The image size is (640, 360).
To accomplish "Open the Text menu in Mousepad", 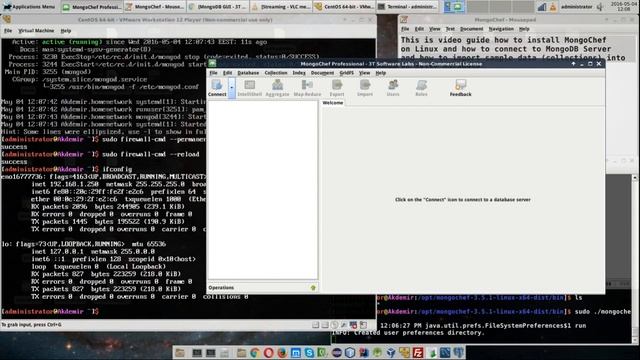I will 450,29.
